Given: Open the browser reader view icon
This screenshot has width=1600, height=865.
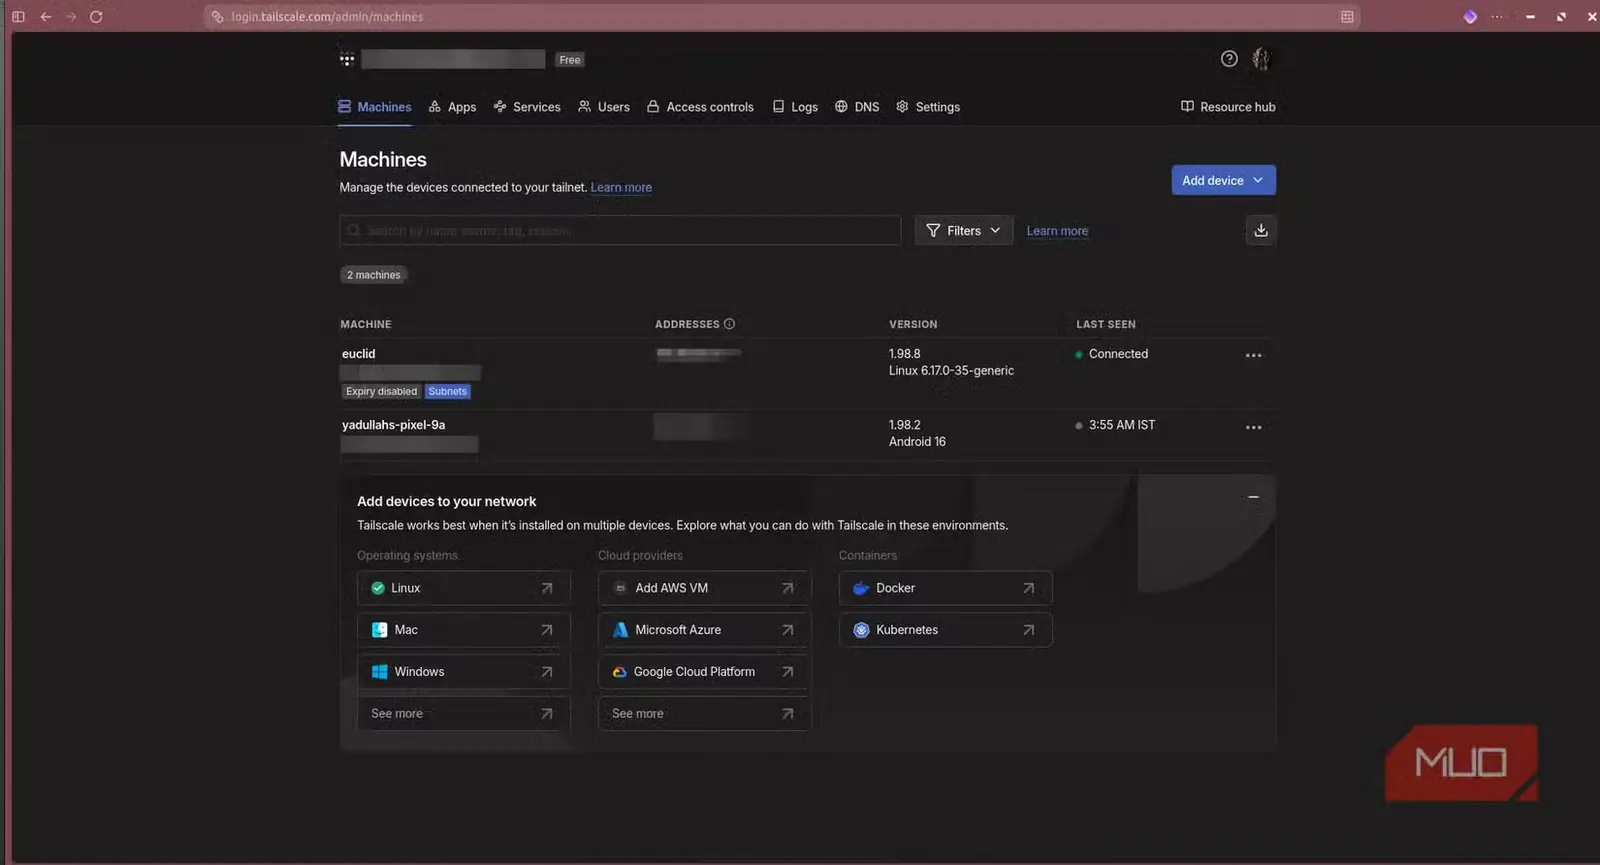Looking at the screenshot, I should (1347, 17).
